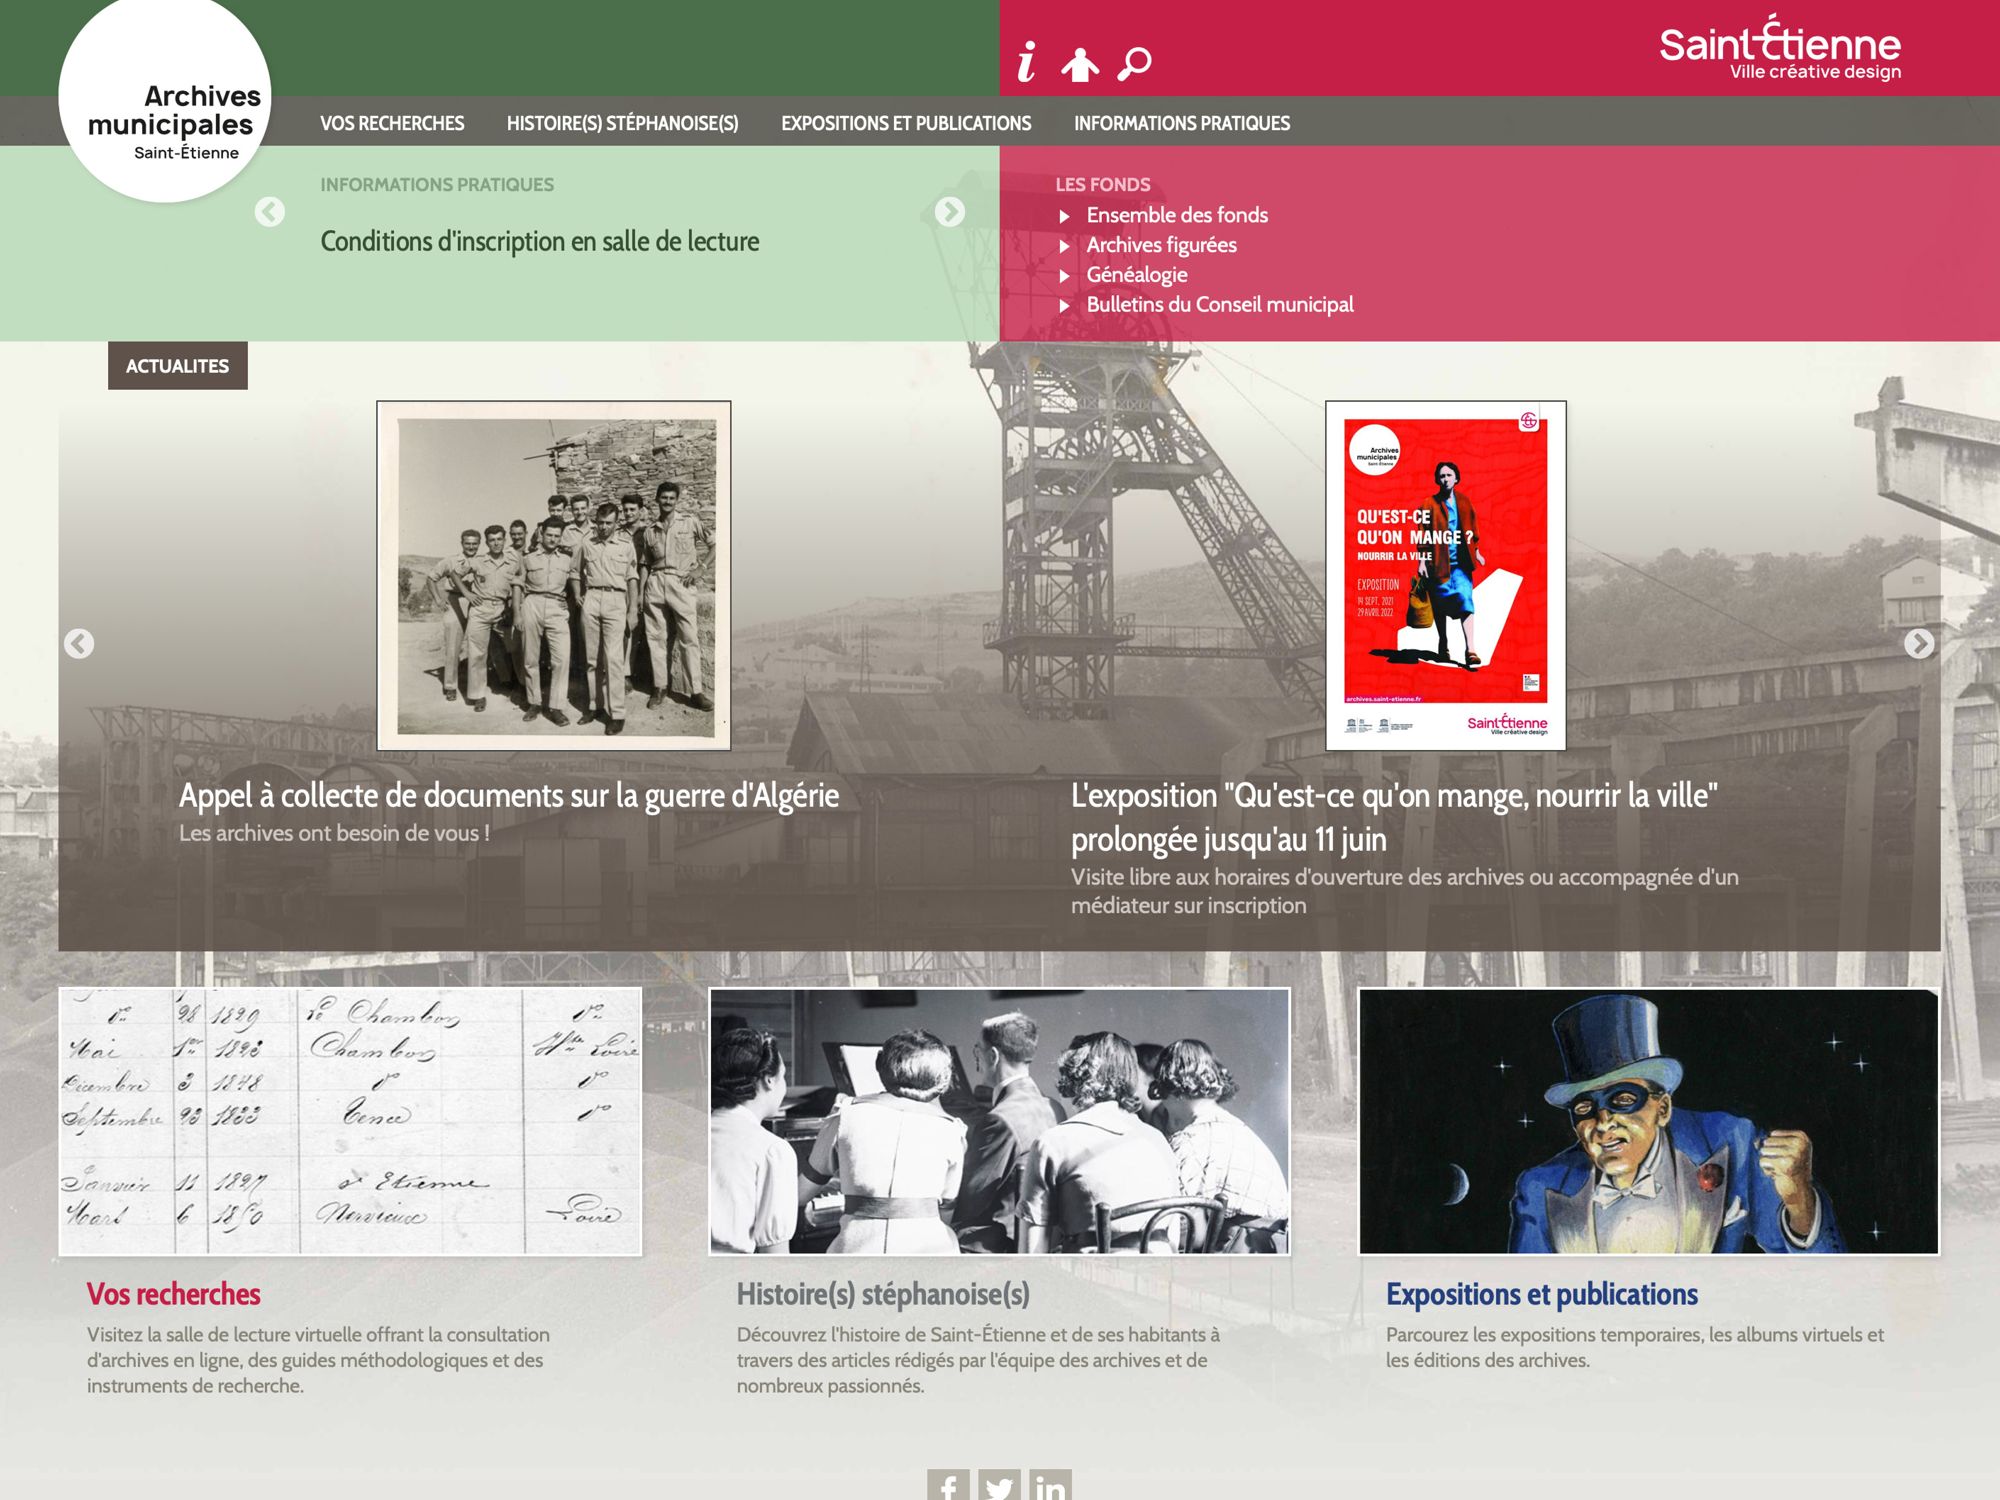Click the Algerian war soldiers photo thumbnail
Image resolution: width=2000 pixels, height=1500 pixels.
click(554, 575)
